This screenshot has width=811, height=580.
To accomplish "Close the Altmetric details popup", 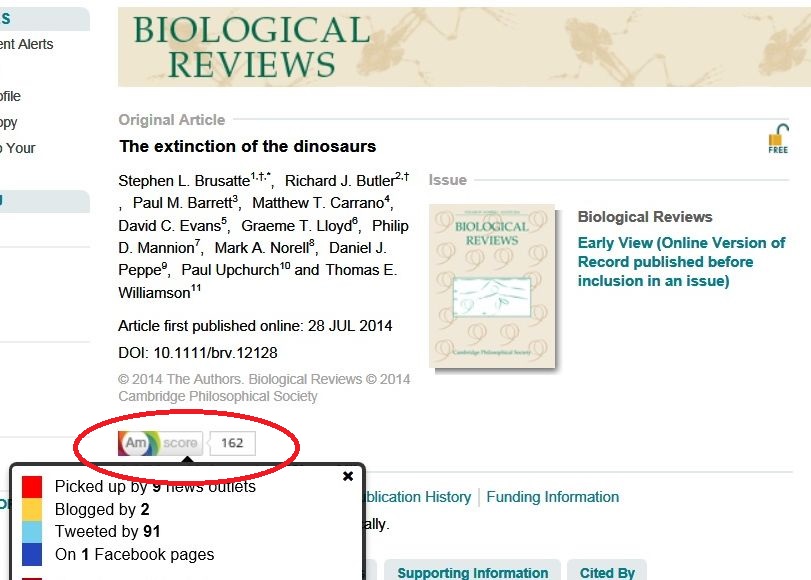I will coord(348,476).
